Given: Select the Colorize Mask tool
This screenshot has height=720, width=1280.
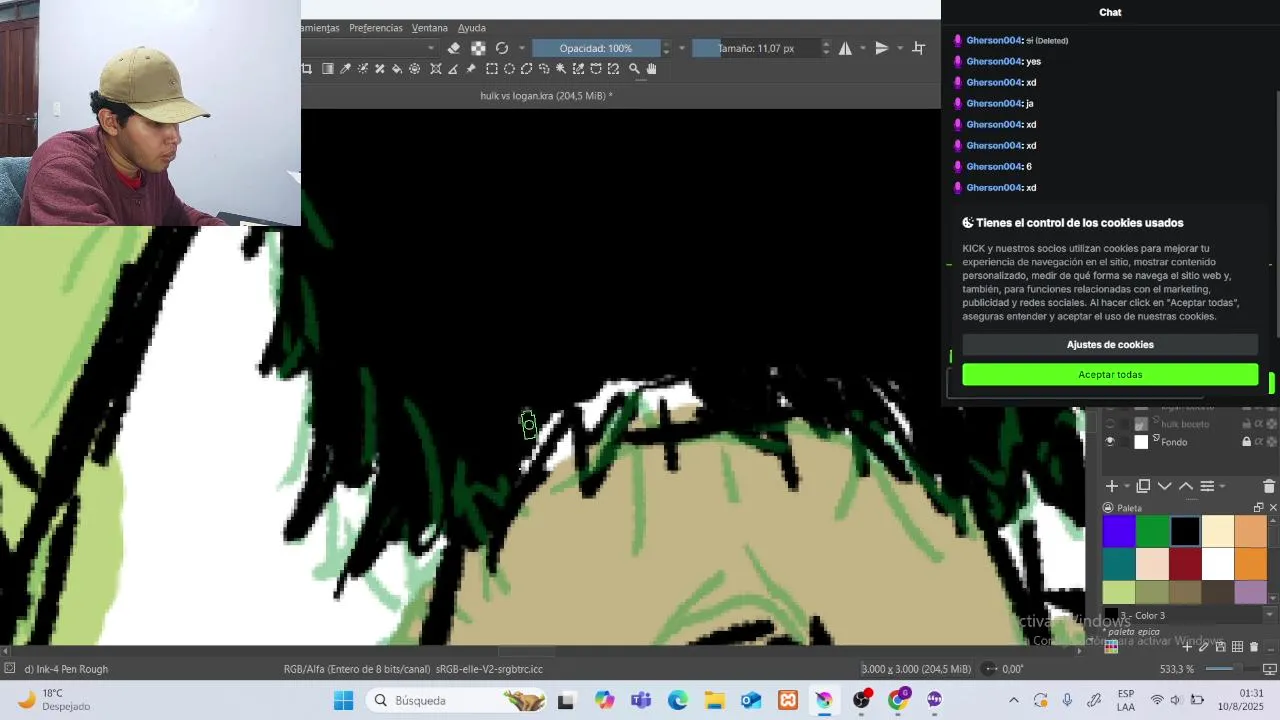Looking at the screenshot, I should (363, 69).
